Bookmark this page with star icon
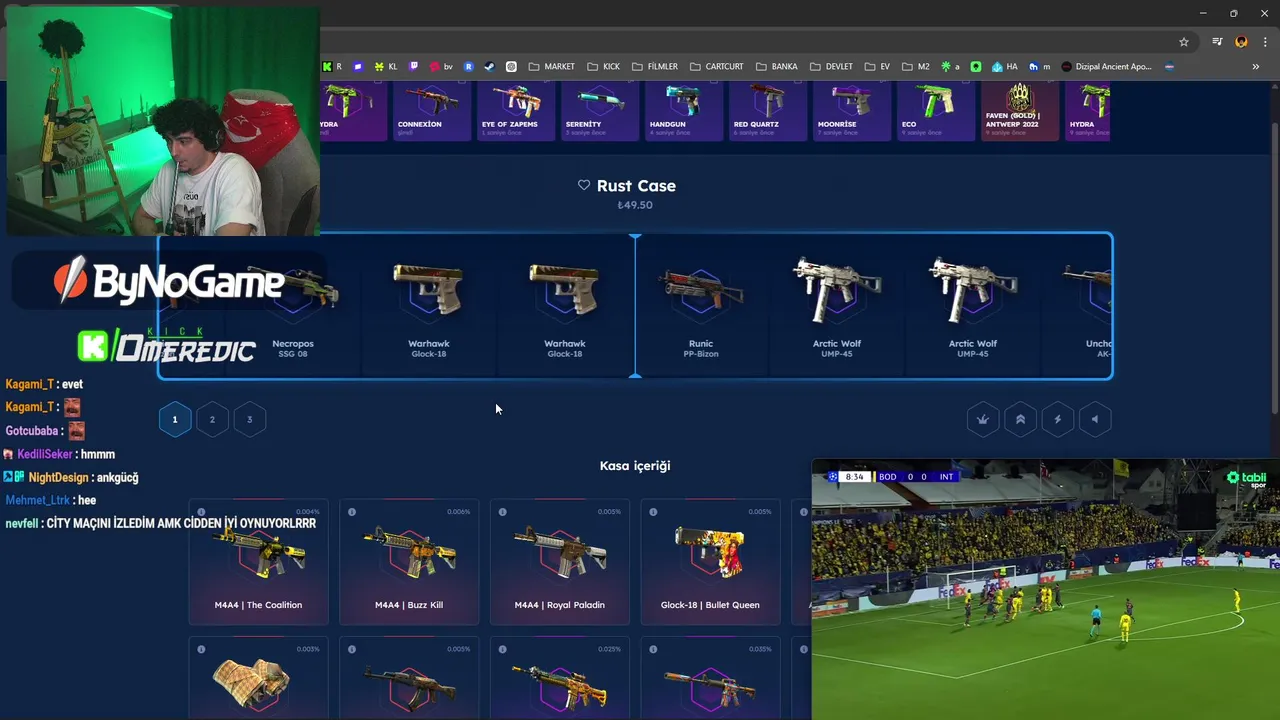 click(1184, 42)
